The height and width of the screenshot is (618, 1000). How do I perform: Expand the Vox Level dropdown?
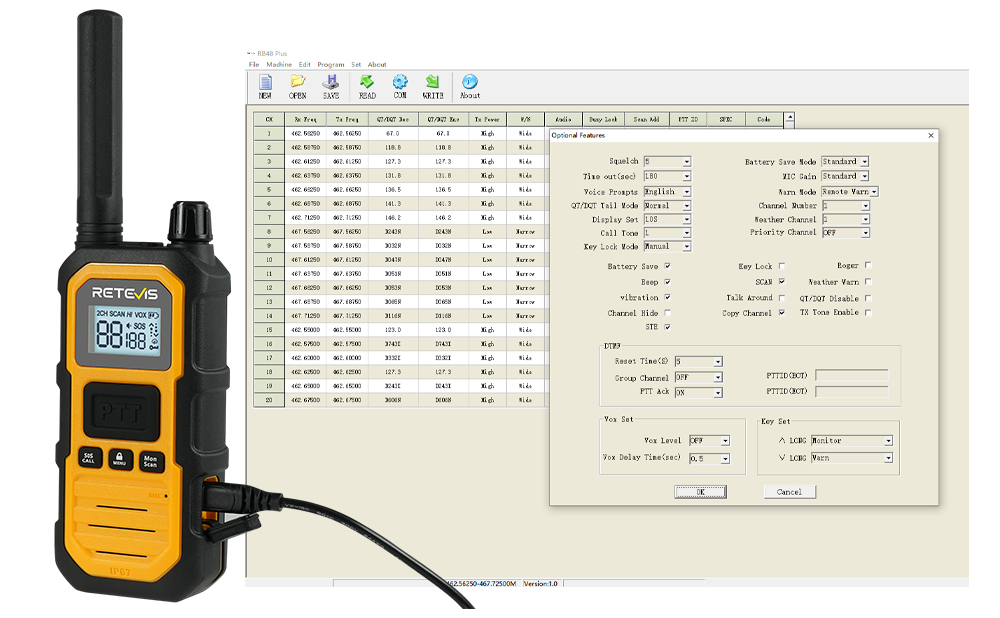click(x=725, y=441)
